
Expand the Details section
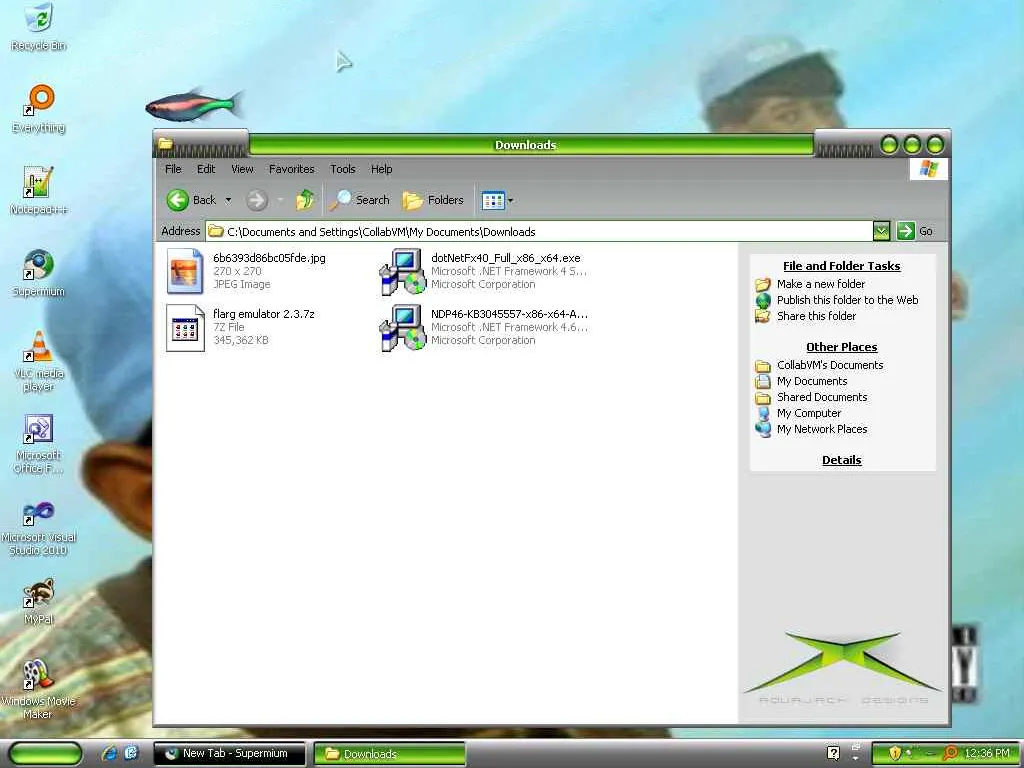point(841,460)
